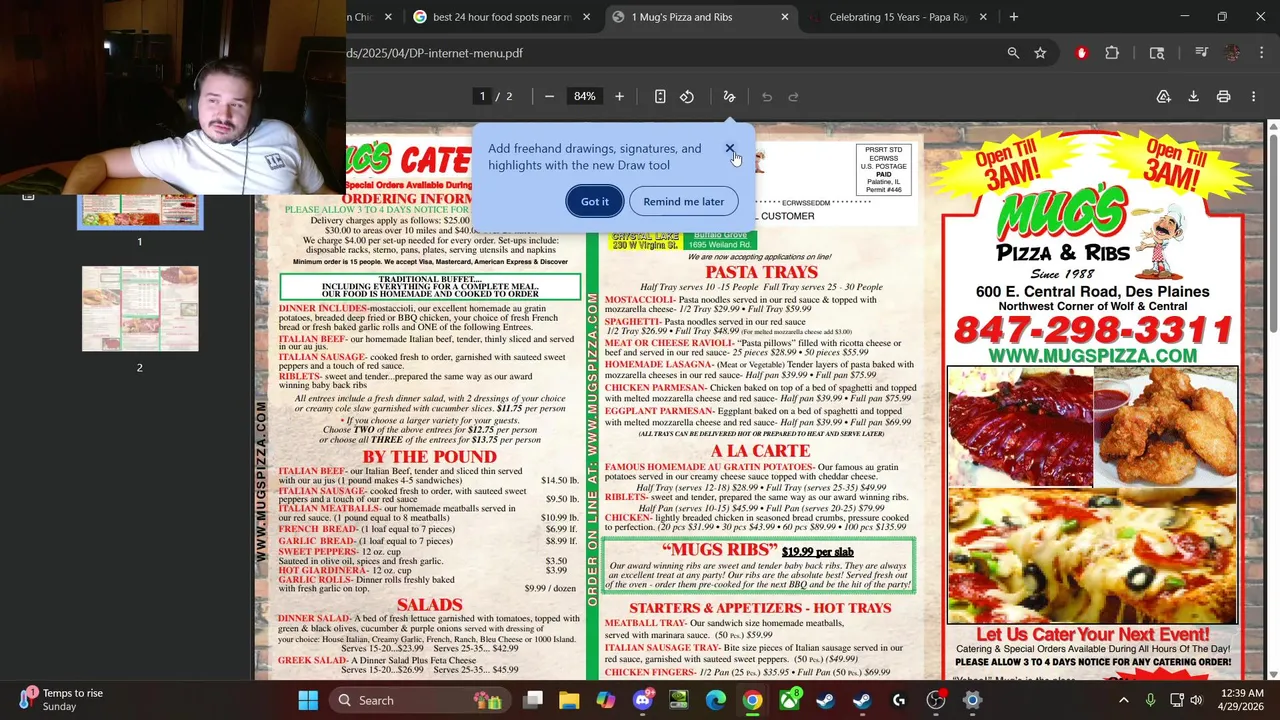Click the 84% zoom level field
The image size is (1280, 720).
(x=584, y=96)
